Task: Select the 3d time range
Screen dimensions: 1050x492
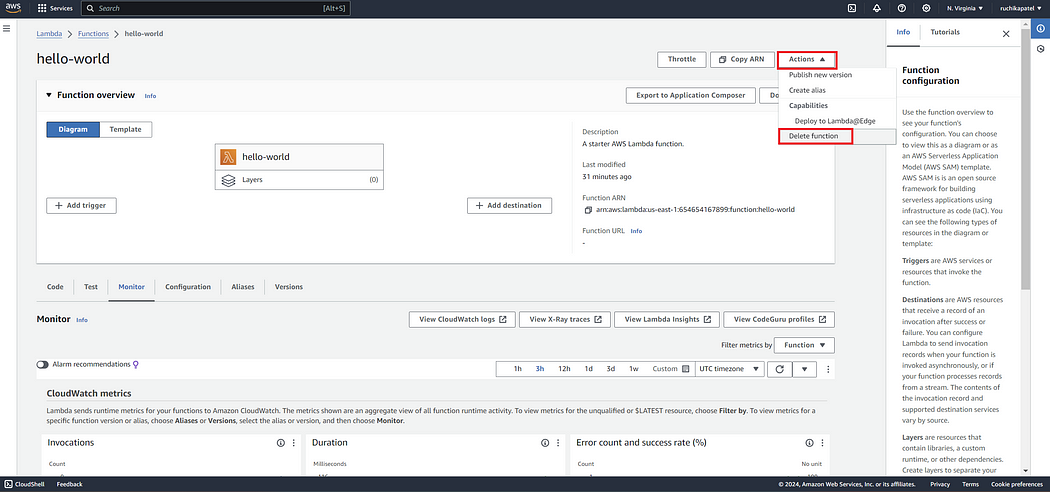Action: 611,369
